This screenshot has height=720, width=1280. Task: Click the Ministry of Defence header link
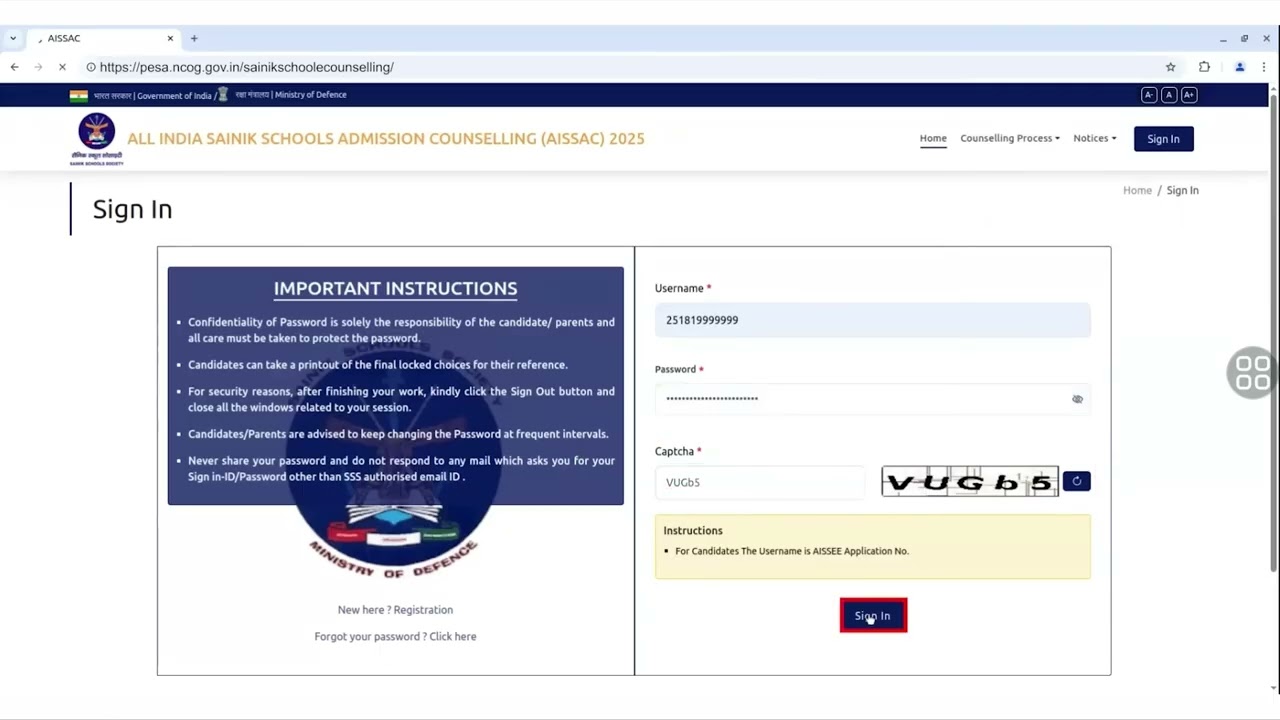click(x=311, y=95)
